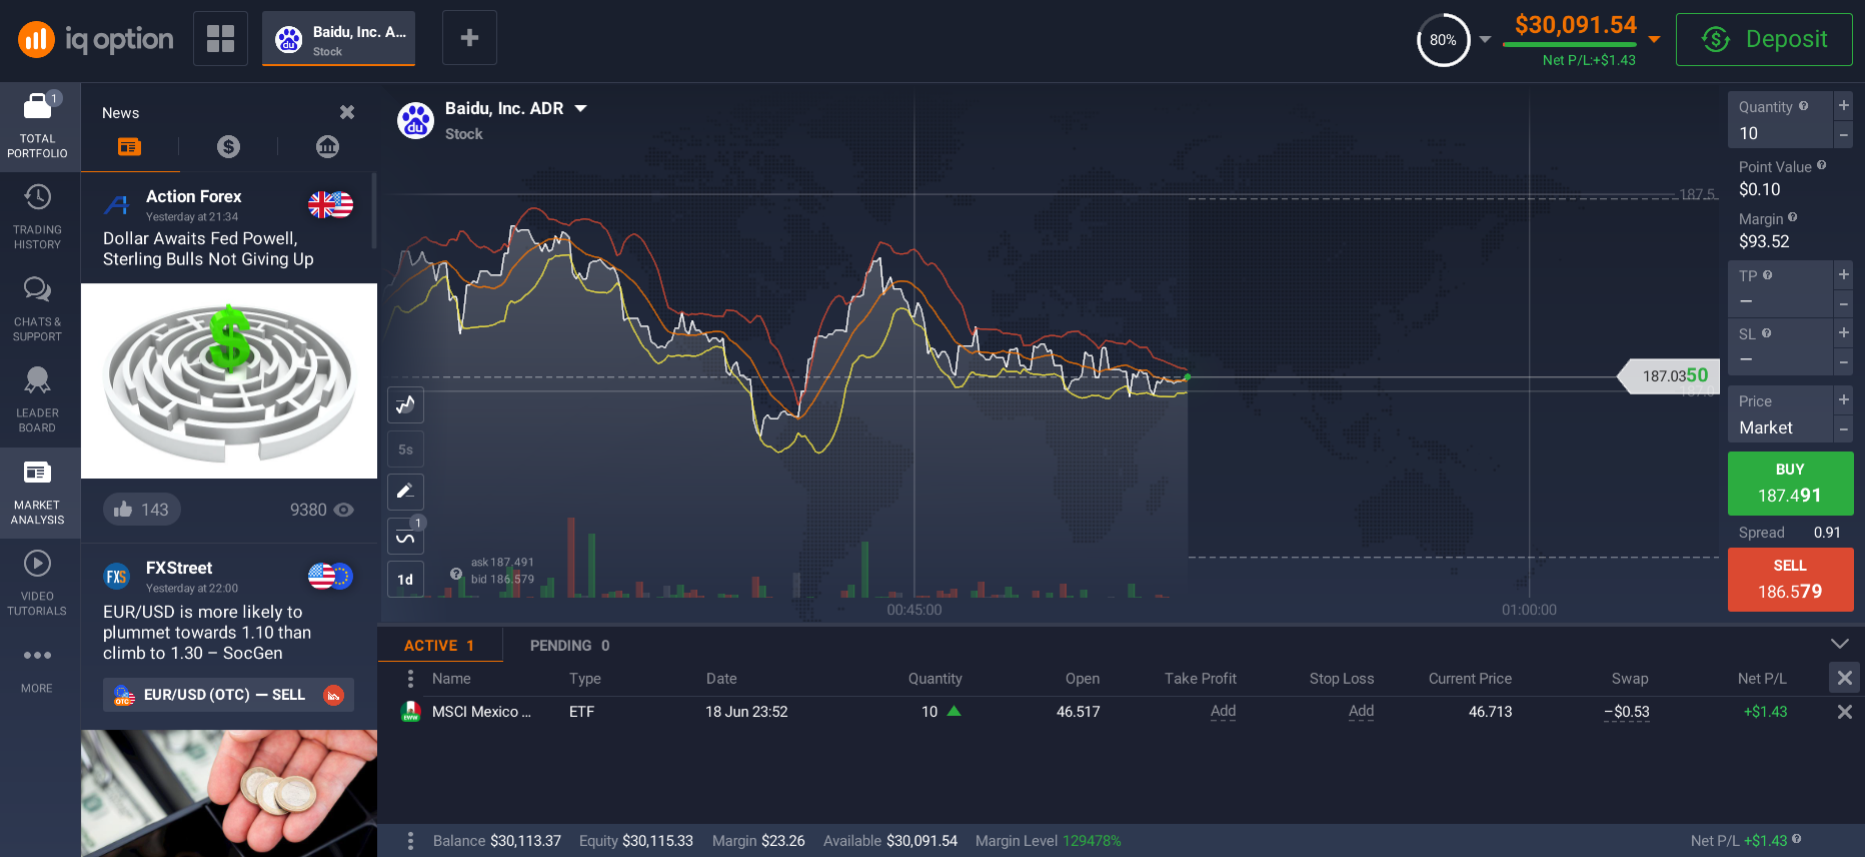Open the Leader Board
Image resolution: width=1865 pixels, height=857 pixels.
[38, 400]
